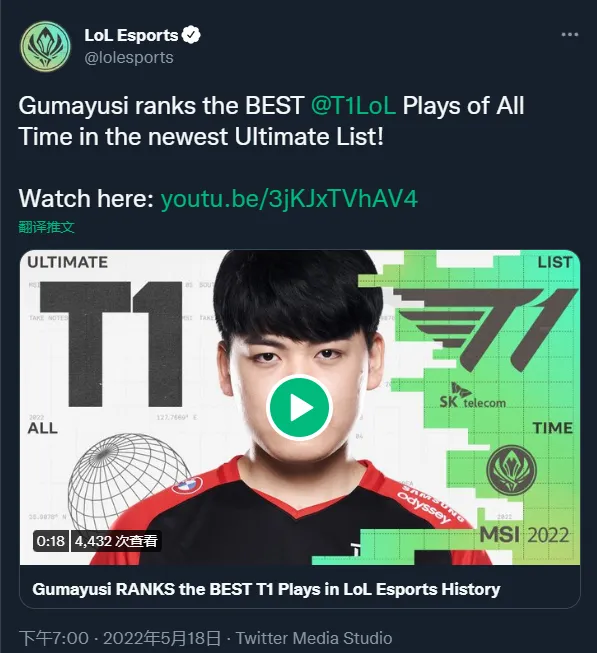Open the video card title about Gumayusi ranks
Image resolution: width=597 pixels, height=653 pixels.
[x=266, y=589]
